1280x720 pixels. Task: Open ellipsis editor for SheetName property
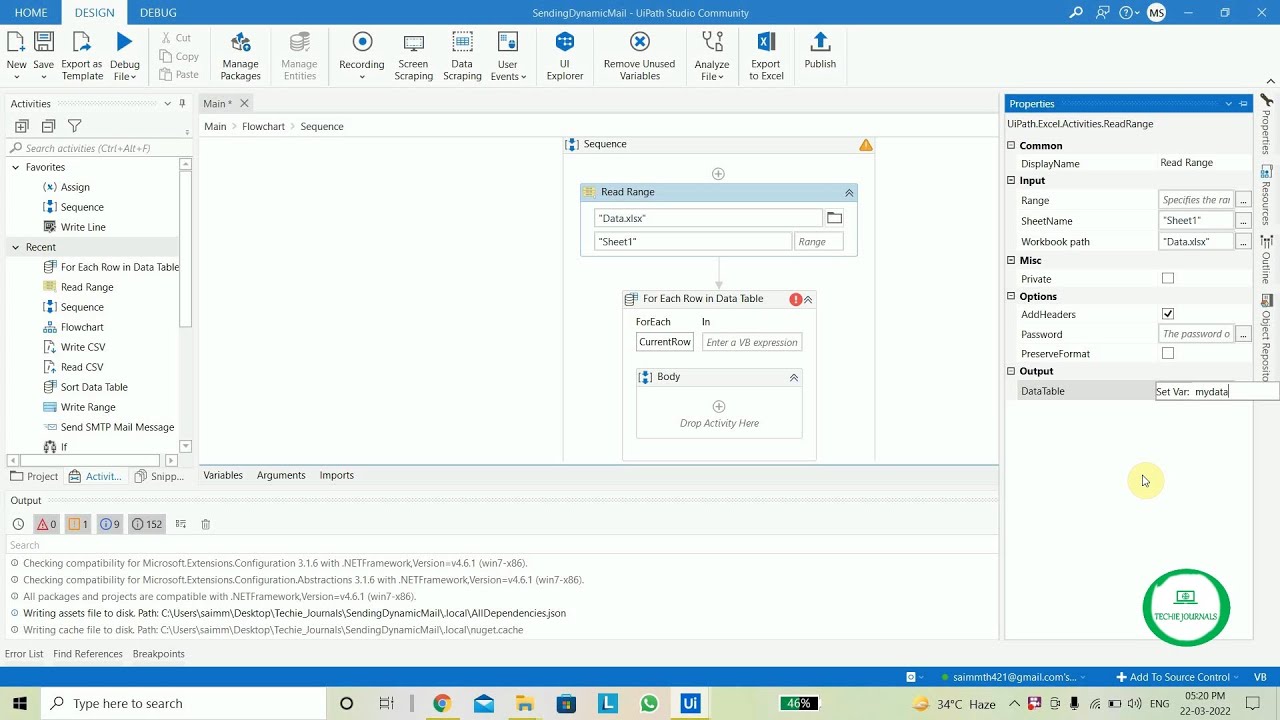(1243, 221)
